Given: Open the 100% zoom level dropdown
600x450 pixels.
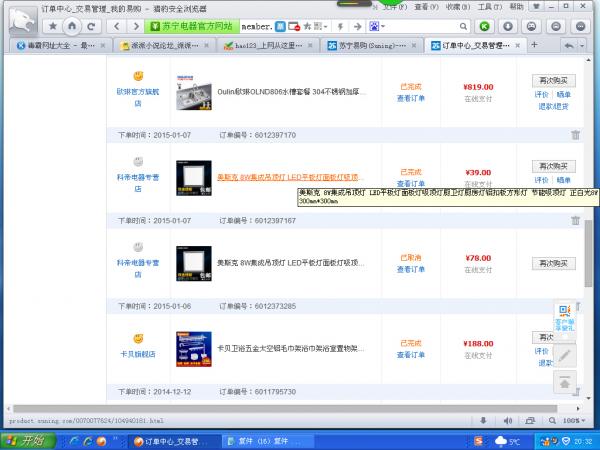Looking at the screenshot, I should click(573, 421).
